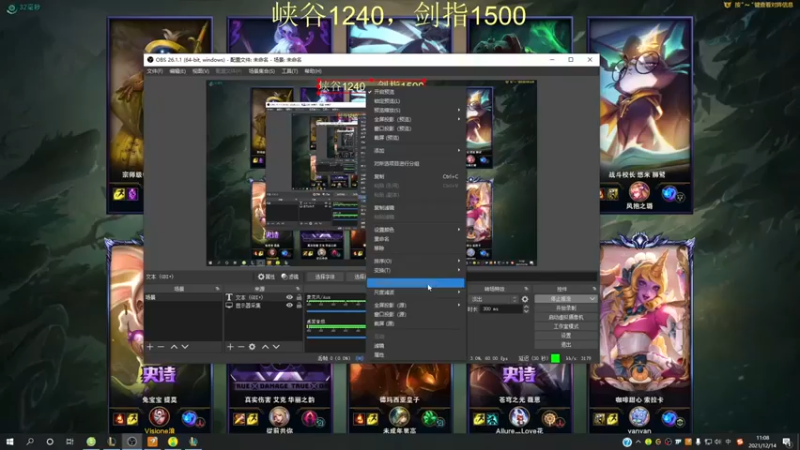Image resolution: width=800 pixels, height=450 pixels.
Task: Pop out the scene transitions dock icon
Action: click(x=526, y=289)
